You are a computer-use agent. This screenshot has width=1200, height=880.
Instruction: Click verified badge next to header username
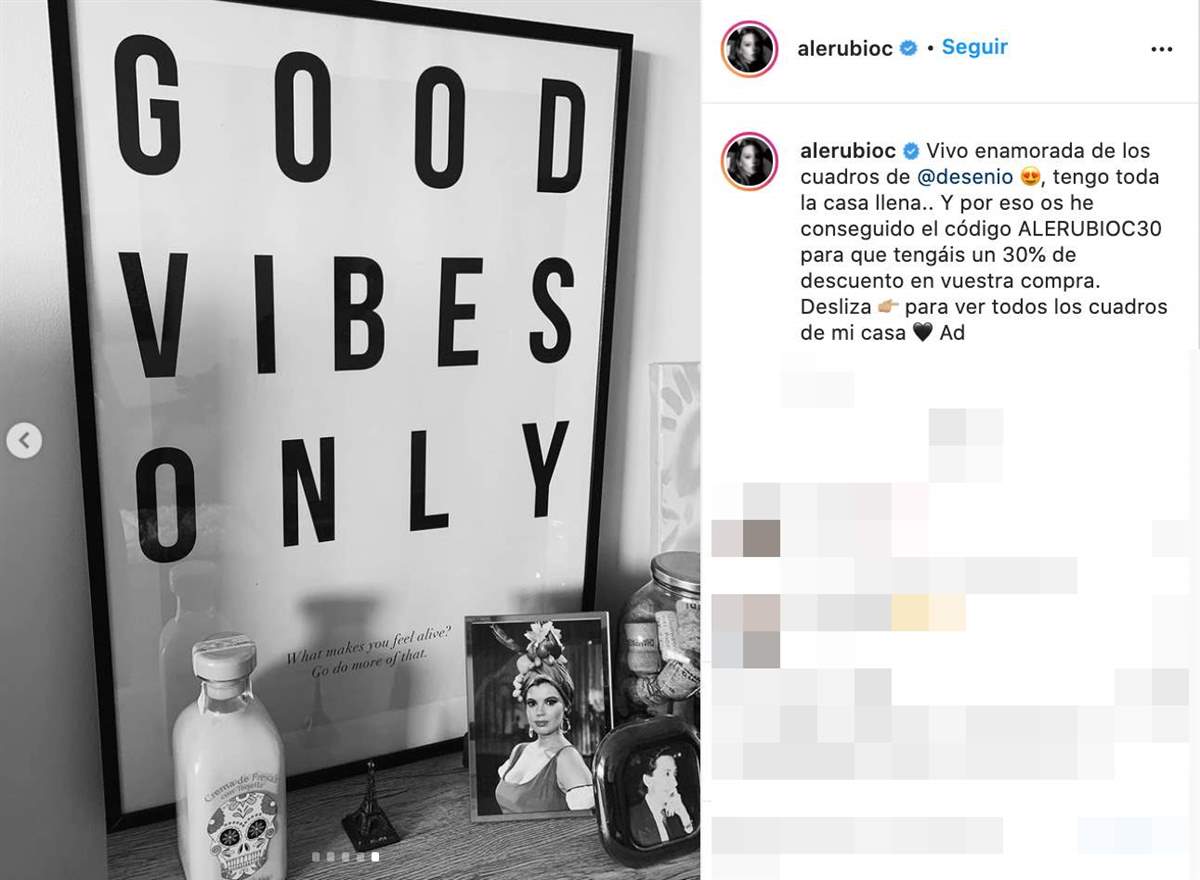pyautogui.click(x=909, y=47)
